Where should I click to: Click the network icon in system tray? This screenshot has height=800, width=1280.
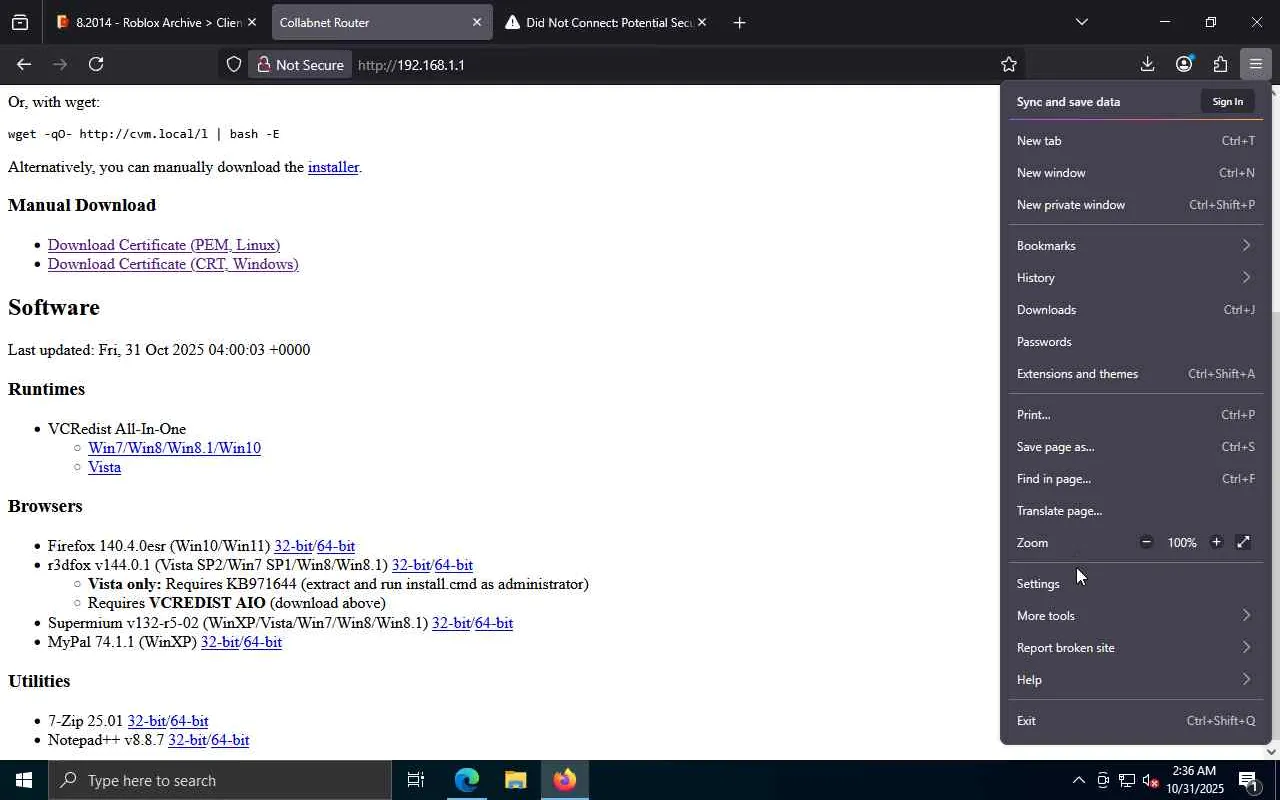1126,780
